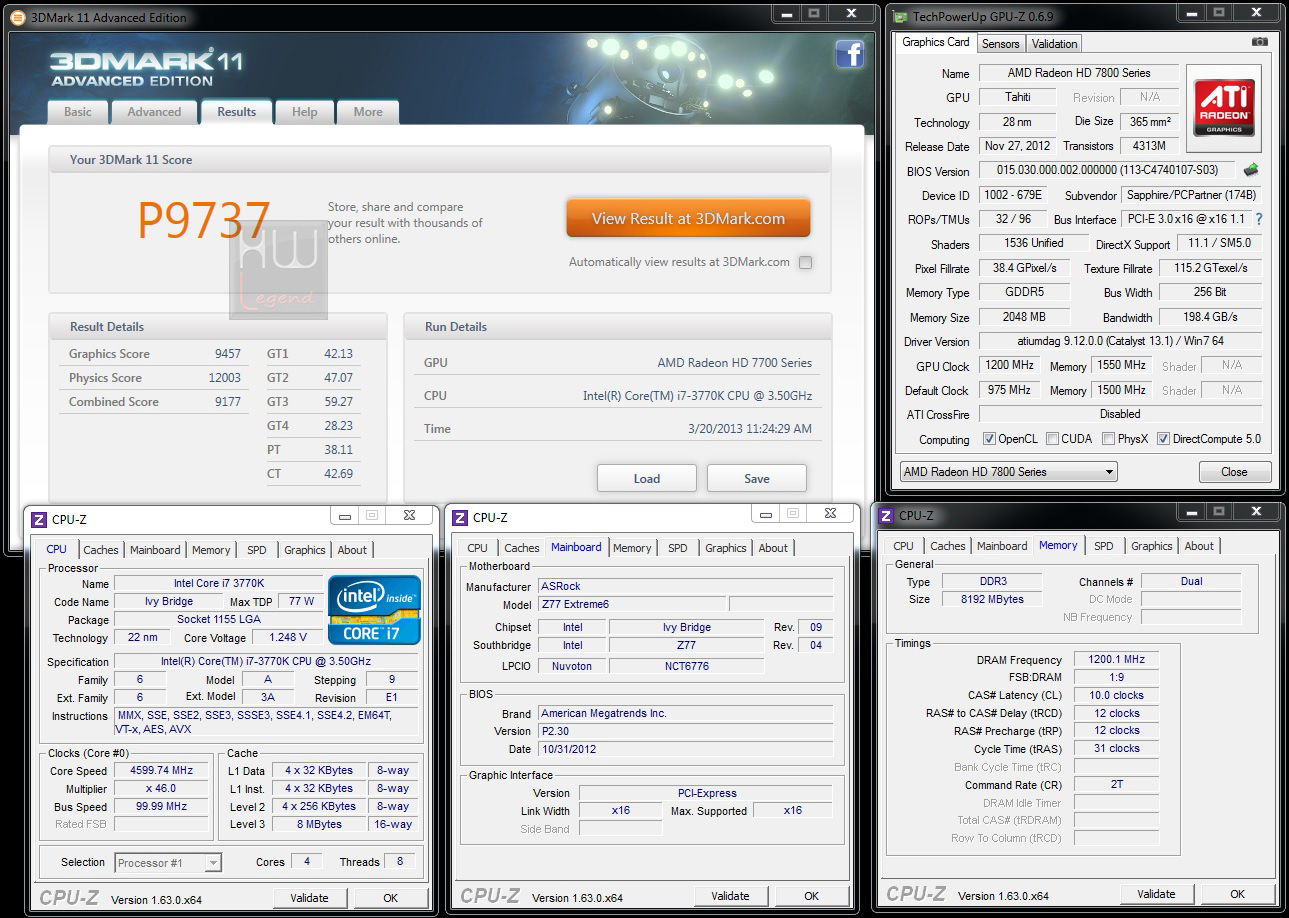Screen dimensions: 1289x918
Task: Open the Facebook icon in 3DMark
Action: pyautogui.click(x=849, y=53)
